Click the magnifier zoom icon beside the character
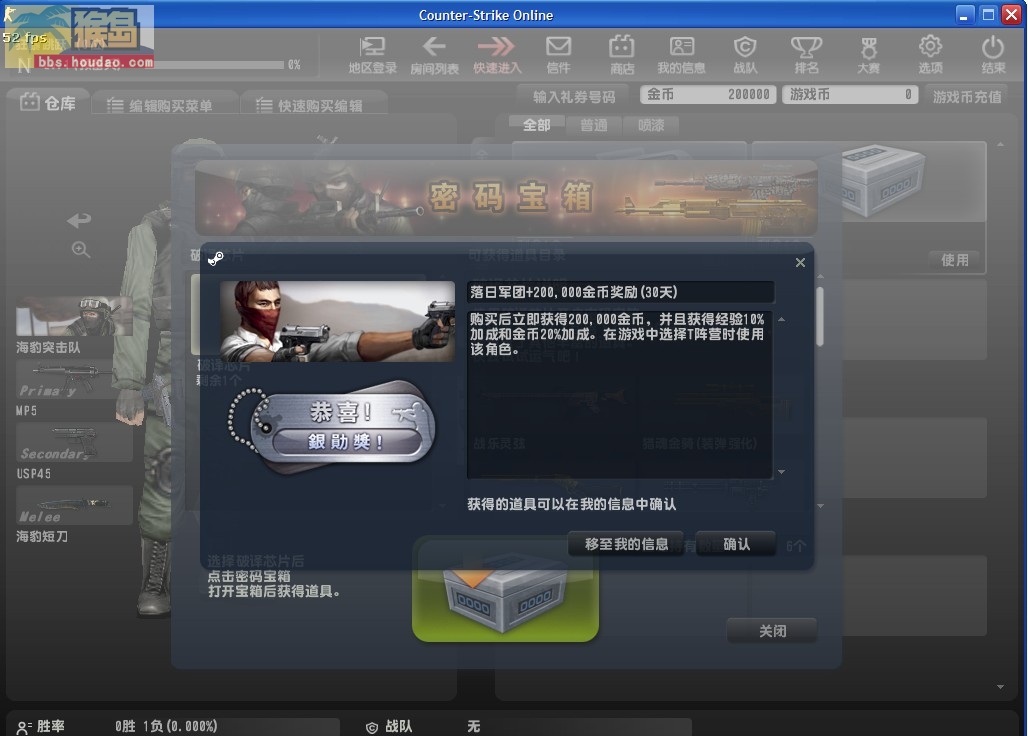The image size is (1028, 736). (81, 250)
